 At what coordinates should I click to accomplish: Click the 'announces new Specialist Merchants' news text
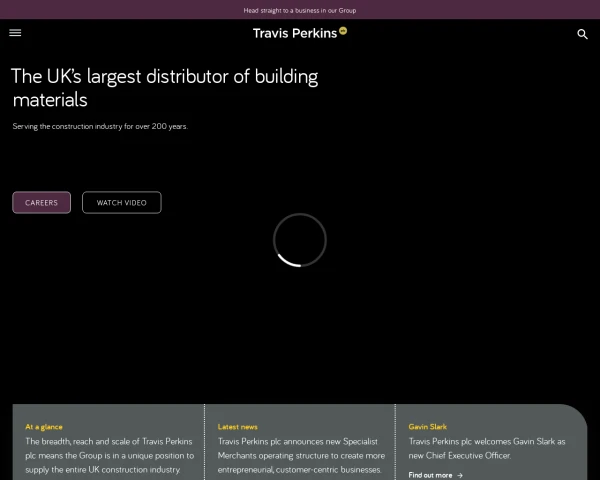301,456
